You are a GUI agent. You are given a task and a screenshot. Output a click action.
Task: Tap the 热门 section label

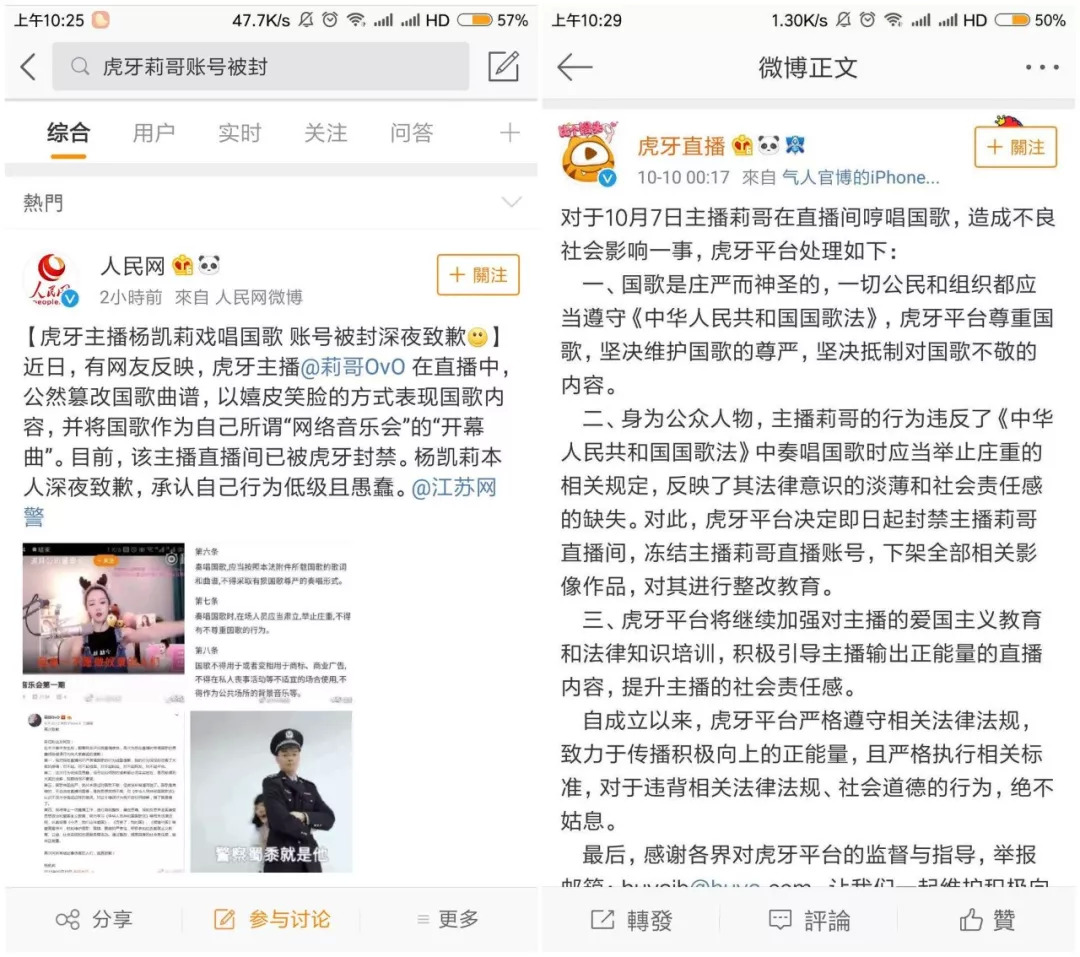click(x=43, y=203)
